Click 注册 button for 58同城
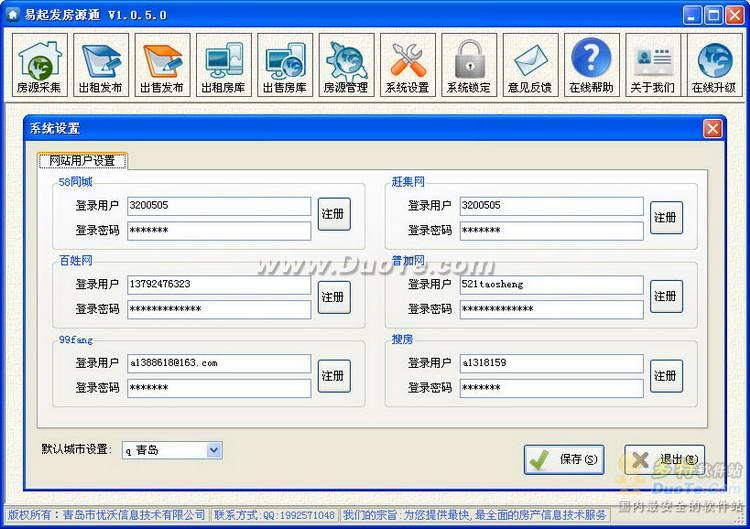Image resolution: width=750 pixels, height=529 pixels. [334, 214]
